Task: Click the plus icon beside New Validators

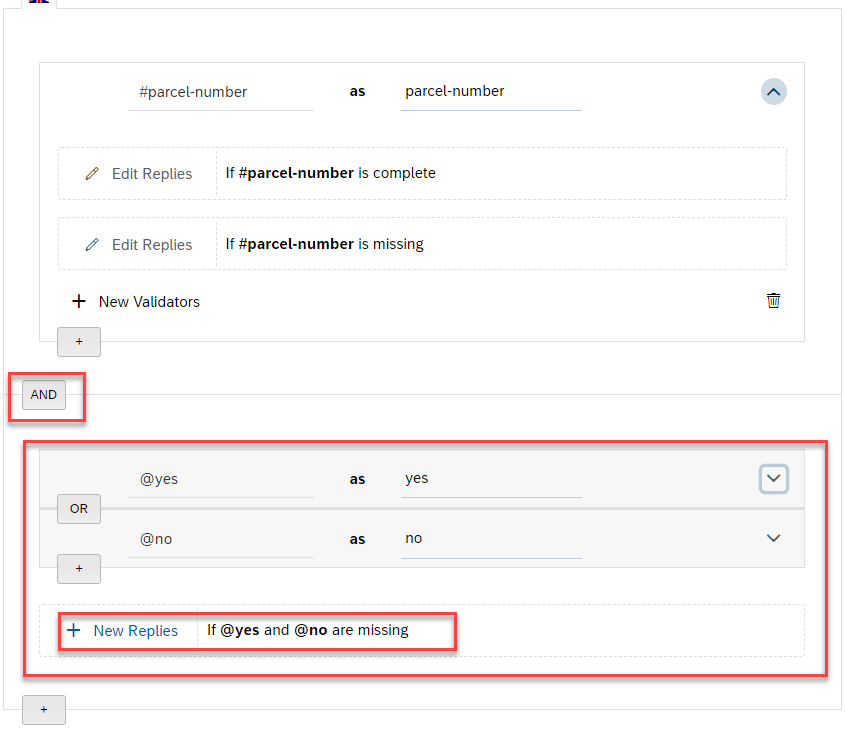Action: pyautogui.click(x=79, y=302)
